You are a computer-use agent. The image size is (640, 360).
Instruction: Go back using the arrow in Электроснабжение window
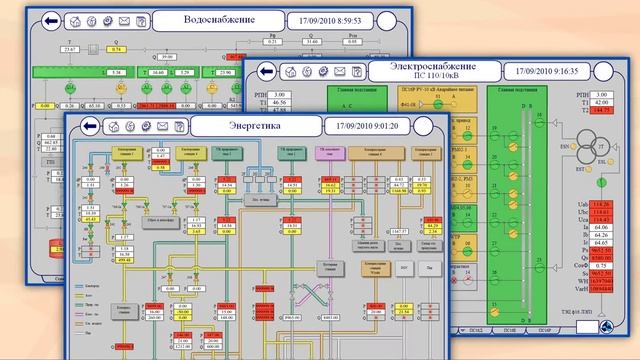click(267, 71)
